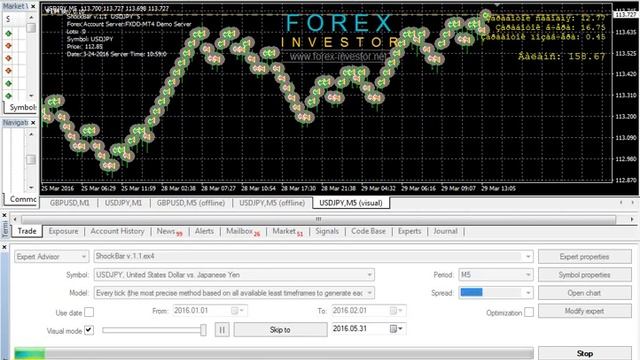This screenshot has width=640, height=360.
Task: Open the Skip to date calendar dropdown
Action: [396, 329]
